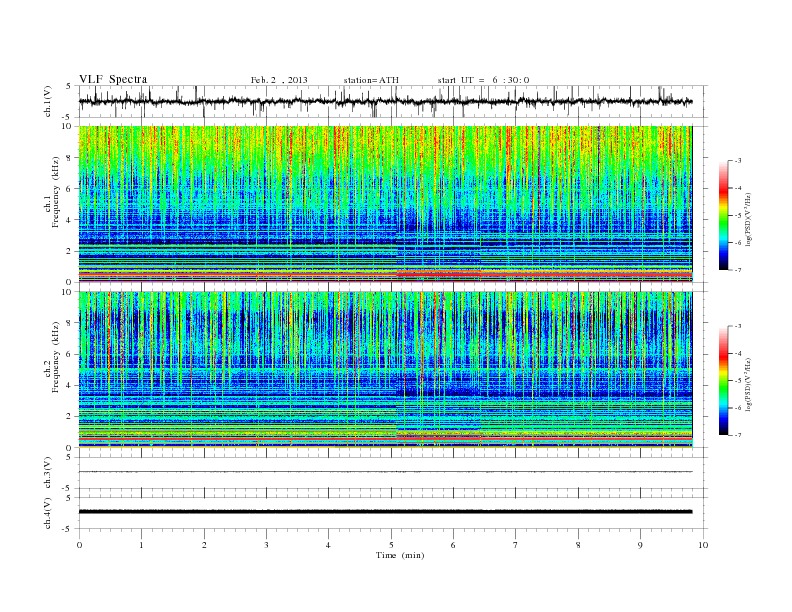The height and width of the screenshot is (612, 792).
Task: Click tick label "1" on the Time axis
Action: point(142,545)
